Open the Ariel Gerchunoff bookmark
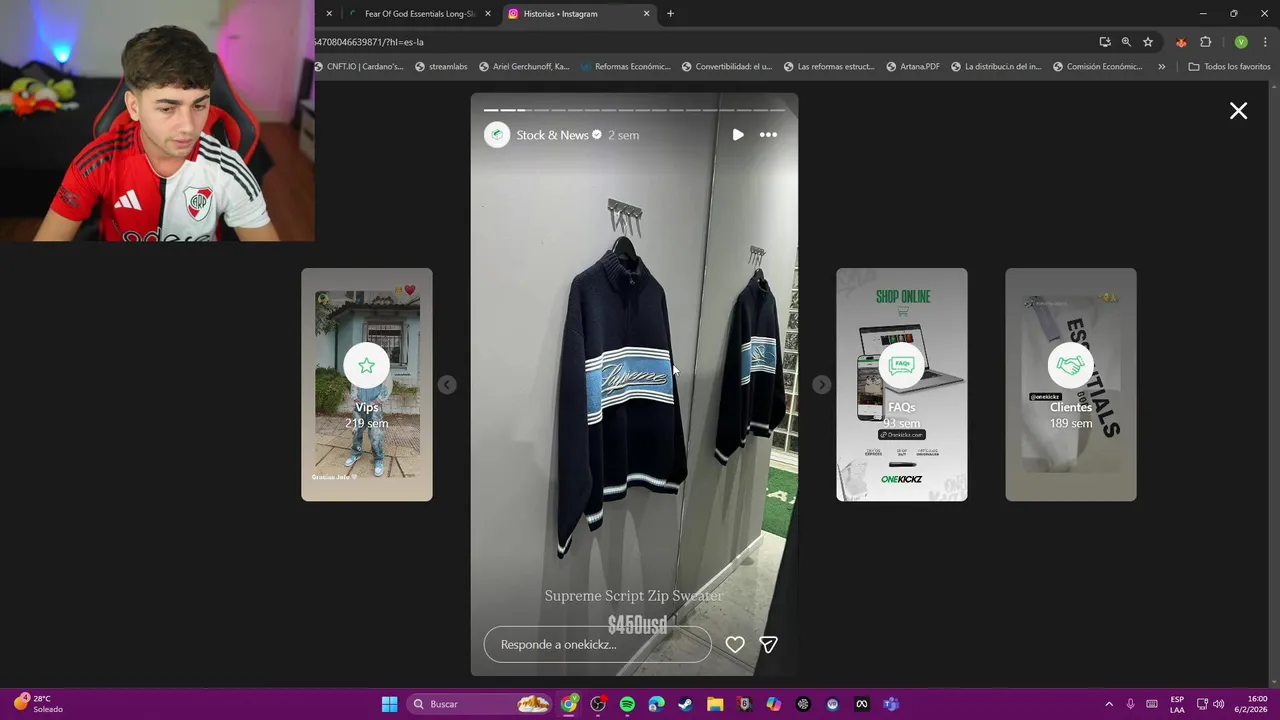This screenshot has width=1280, height=720. [524, 67]
